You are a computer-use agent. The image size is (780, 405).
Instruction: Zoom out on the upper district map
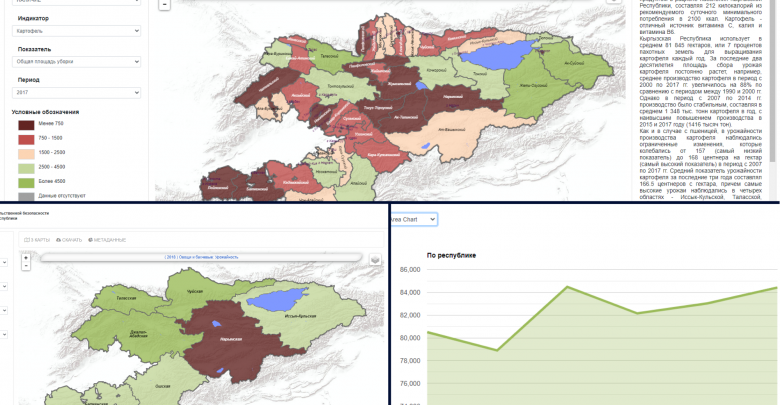tap(164, 4)
